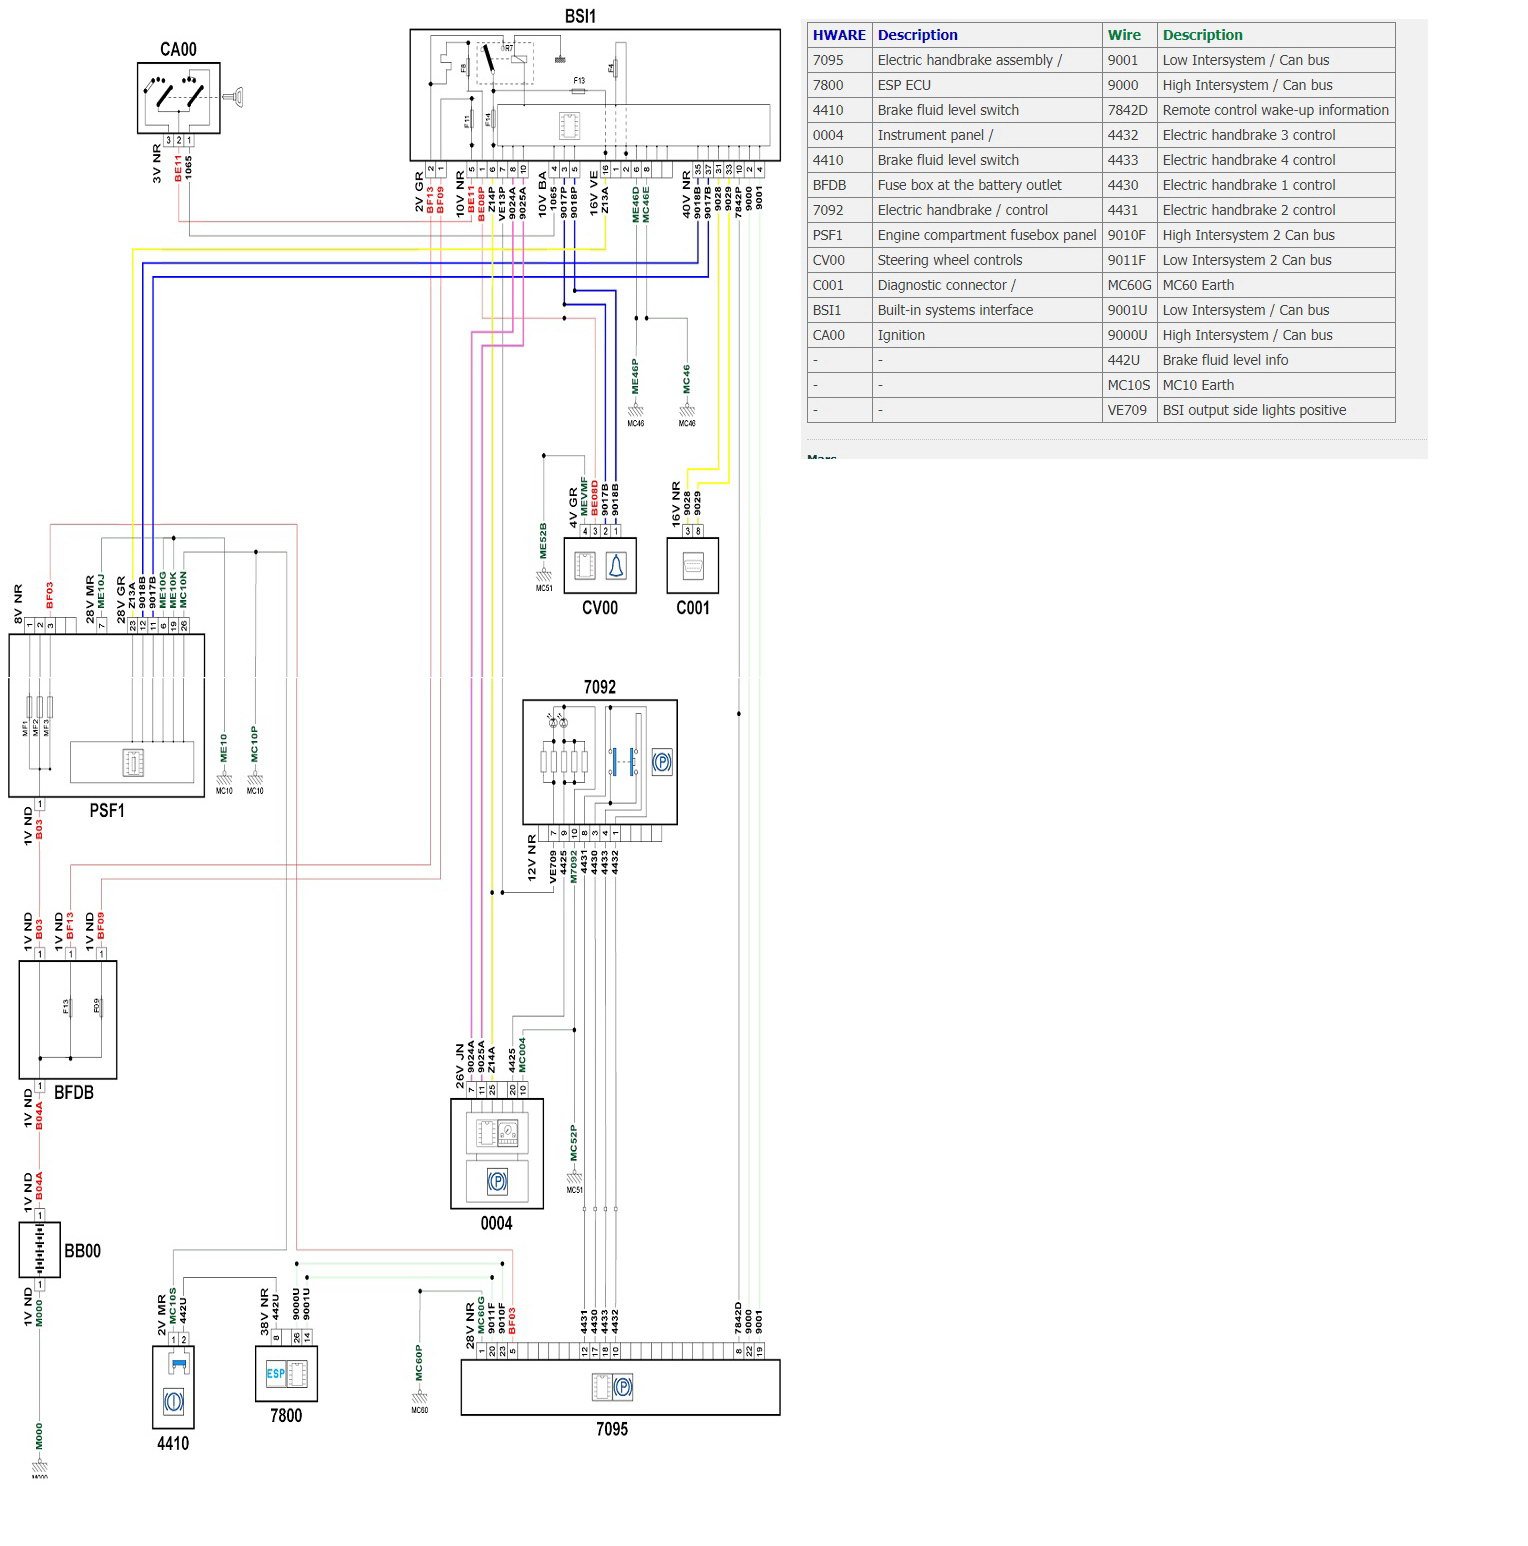Select the ground symbol below the ME46P wire
The height and width of the screenshot is (1546, 1528).
click(635, 411)
